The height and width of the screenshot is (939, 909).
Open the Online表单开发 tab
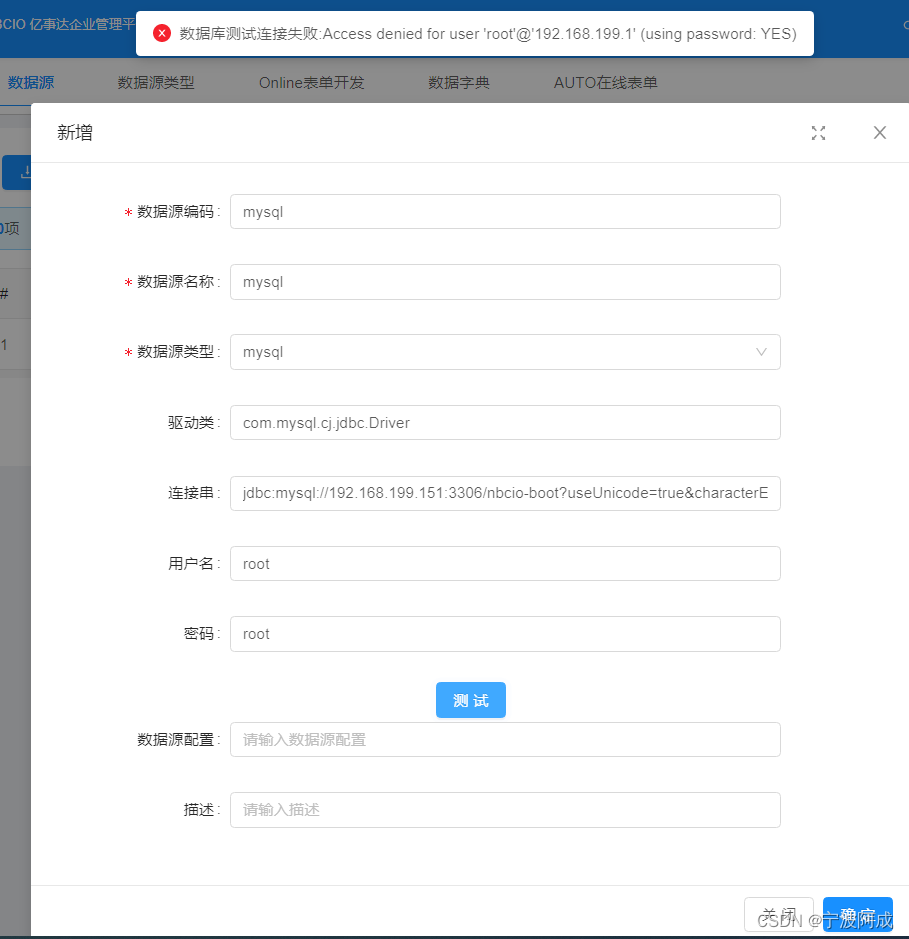click(311, 83)
